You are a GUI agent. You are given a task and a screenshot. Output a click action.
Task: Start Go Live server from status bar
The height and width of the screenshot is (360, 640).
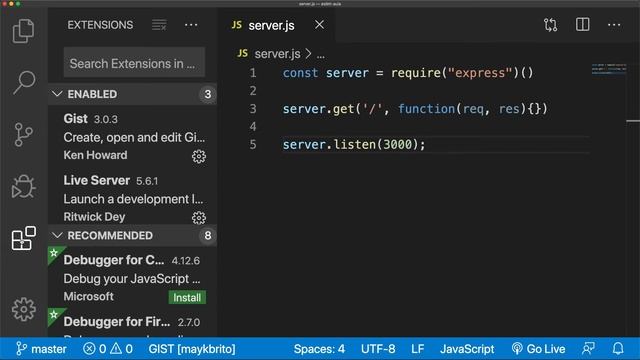click(x=538, y=349)
